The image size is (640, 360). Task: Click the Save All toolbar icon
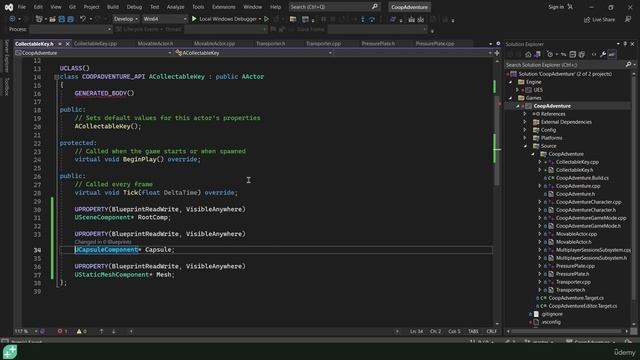pos(70,19)
